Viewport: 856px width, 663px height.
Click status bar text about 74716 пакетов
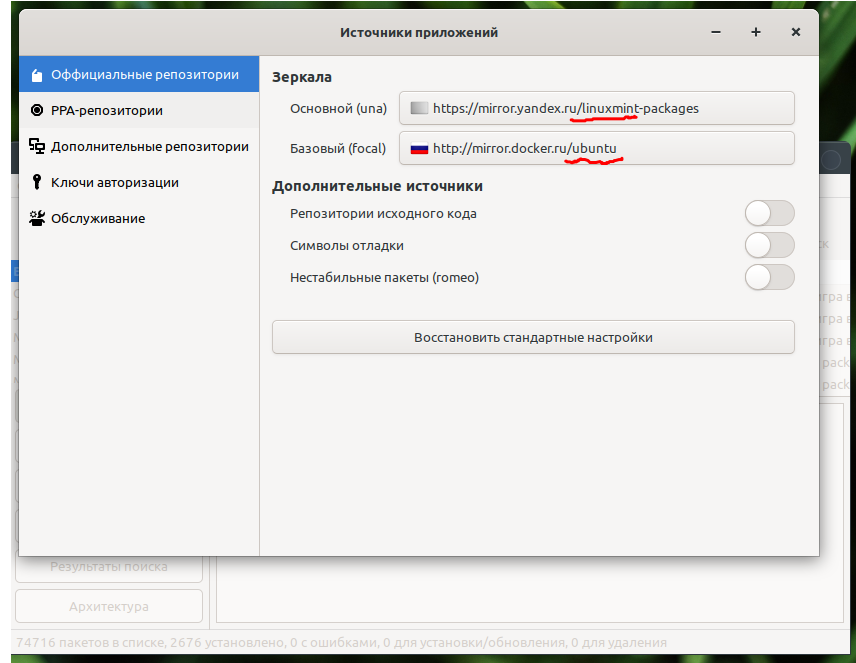(341, 643)
